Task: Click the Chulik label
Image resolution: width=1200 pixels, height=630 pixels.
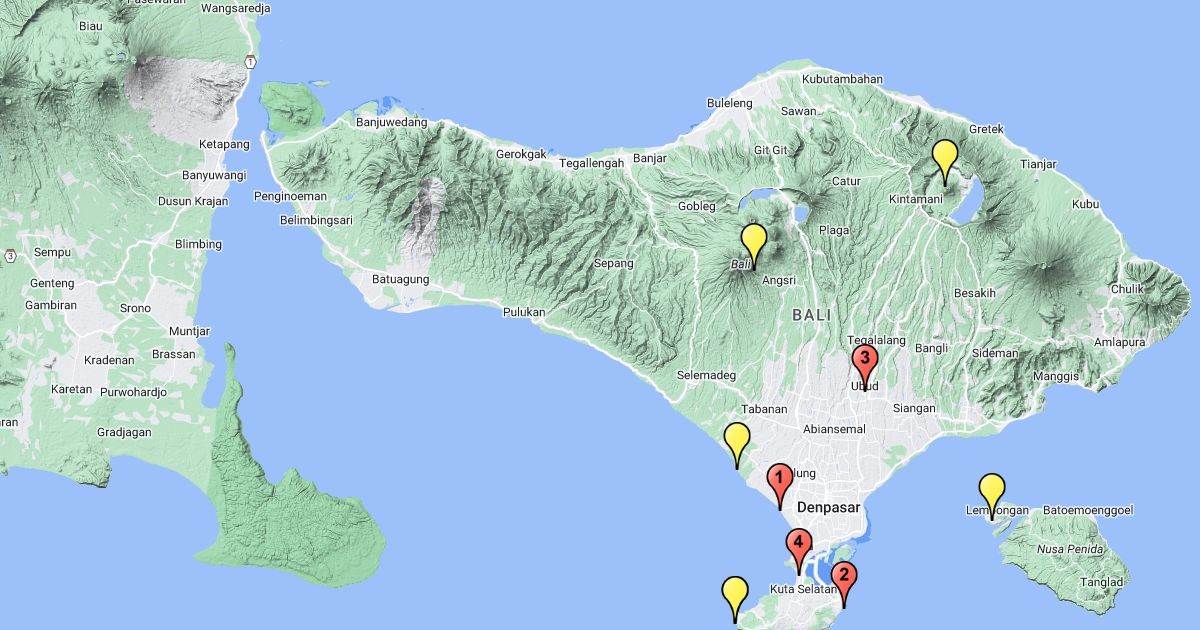Action: [1127, 290]
